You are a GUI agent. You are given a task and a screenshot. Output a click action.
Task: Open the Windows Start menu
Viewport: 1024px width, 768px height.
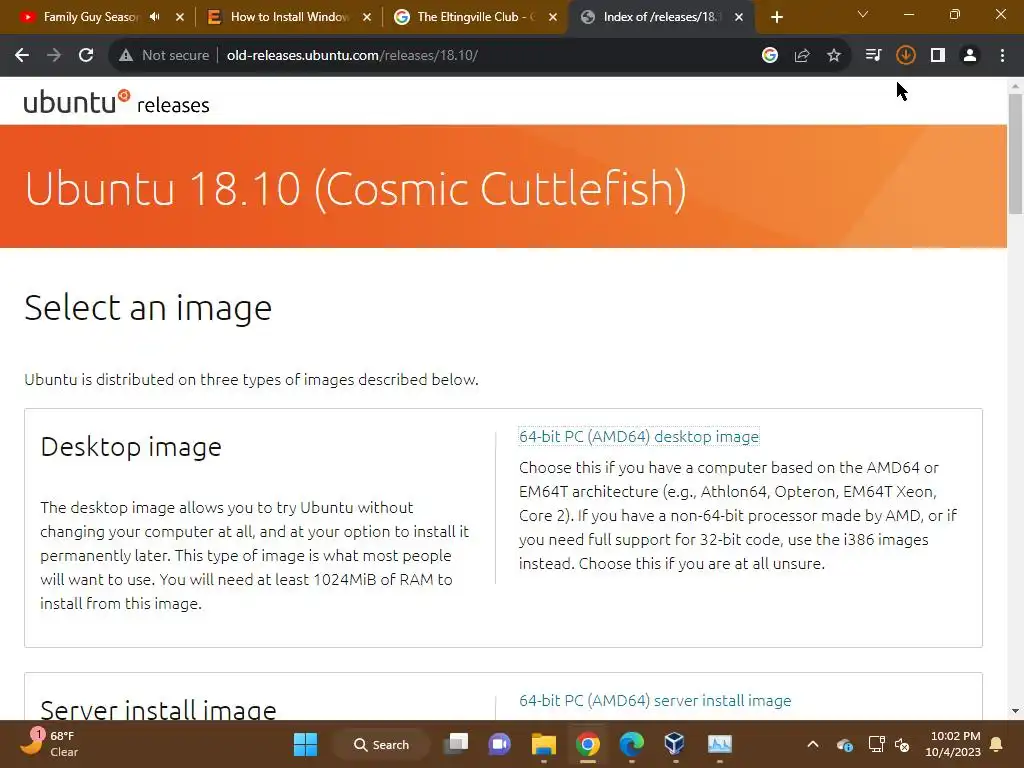(305, 744)
